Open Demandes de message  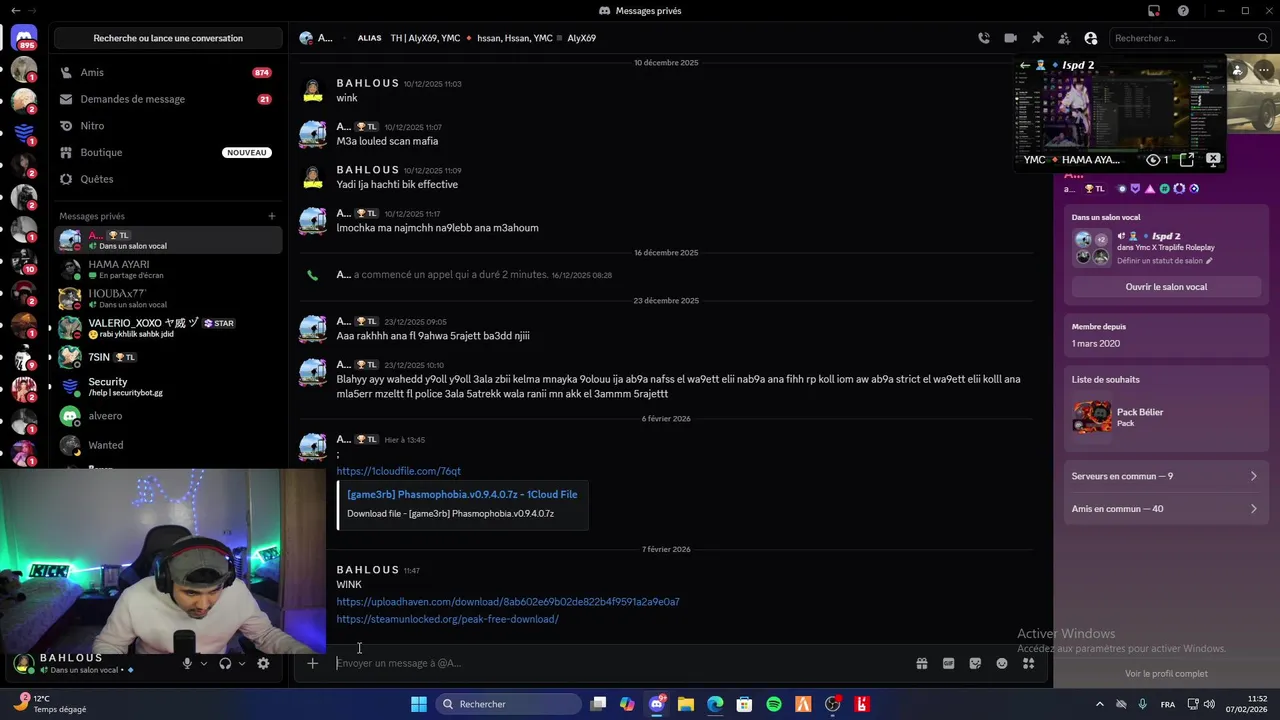coord(168,99)
